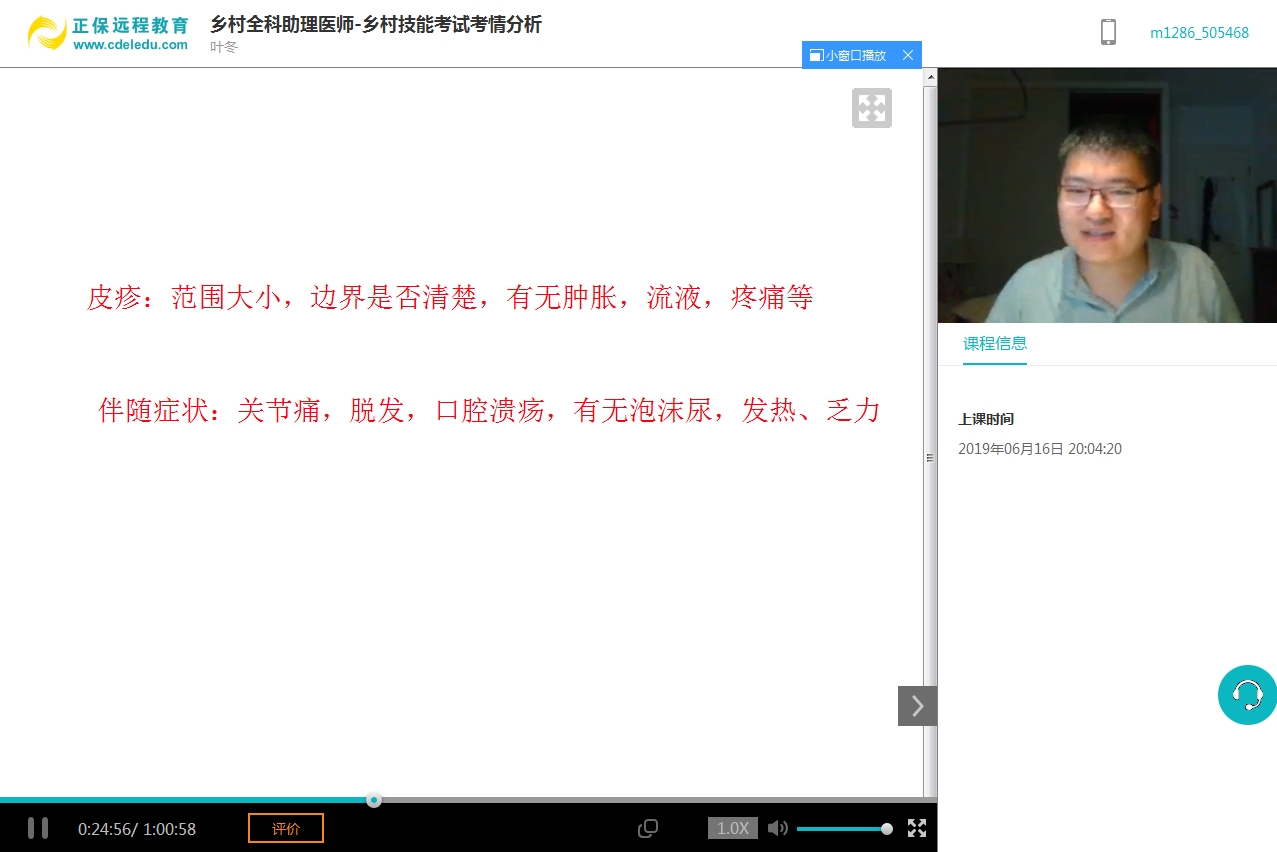Expand the slide with the gray fullscreen icon
This screenshot has height=852, width=1277.
pyautogui.click(x=871, y=108)
